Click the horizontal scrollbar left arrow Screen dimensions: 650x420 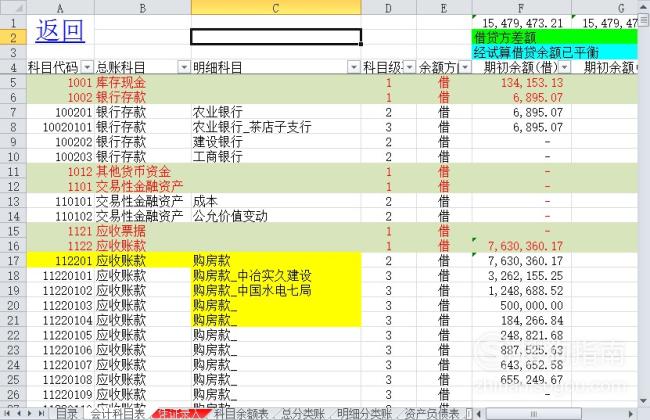pyautogui.click(x=479, y=413)
